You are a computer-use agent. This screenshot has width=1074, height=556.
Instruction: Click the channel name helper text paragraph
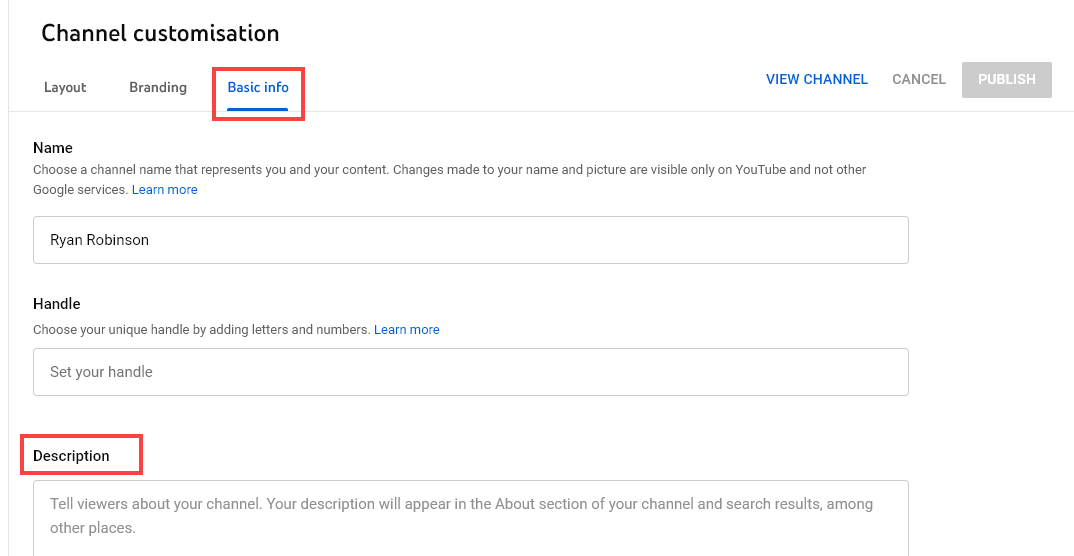(449, 170)
